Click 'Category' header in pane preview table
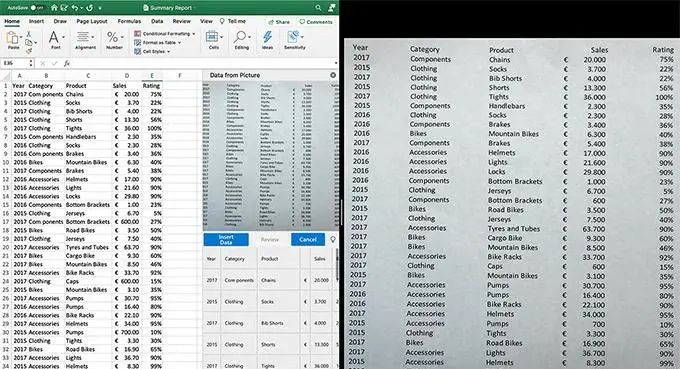Screen dimensions: 680x369 [x=239, y=259]
